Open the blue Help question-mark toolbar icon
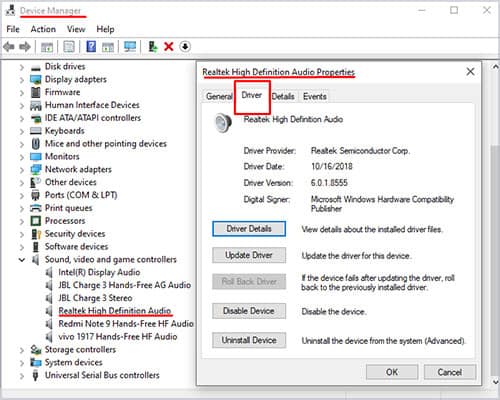This screenshot has width=500, height=400. 91,46
